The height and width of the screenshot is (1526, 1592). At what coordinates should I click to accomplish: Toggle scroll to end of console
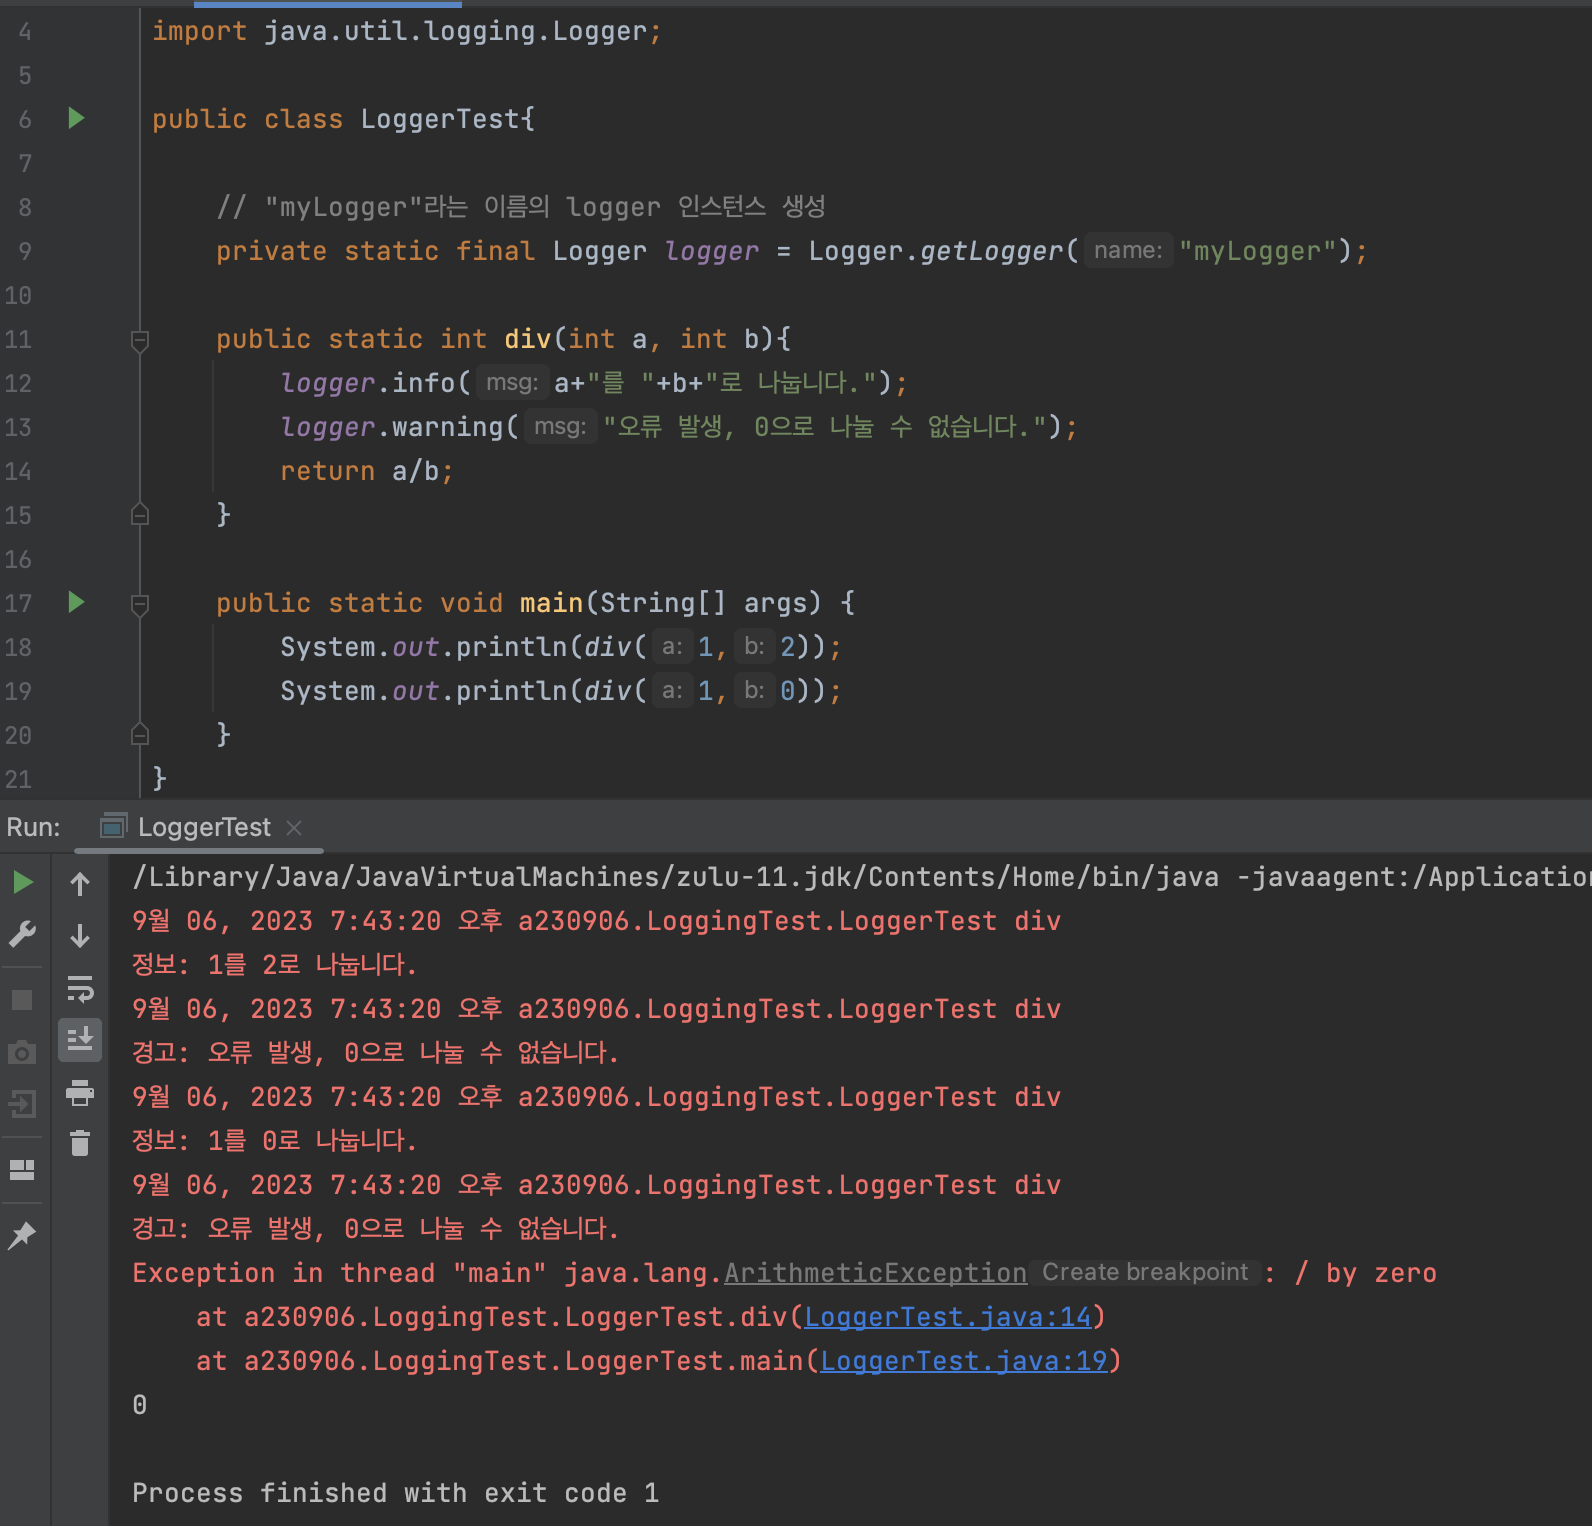(81, 1040)
